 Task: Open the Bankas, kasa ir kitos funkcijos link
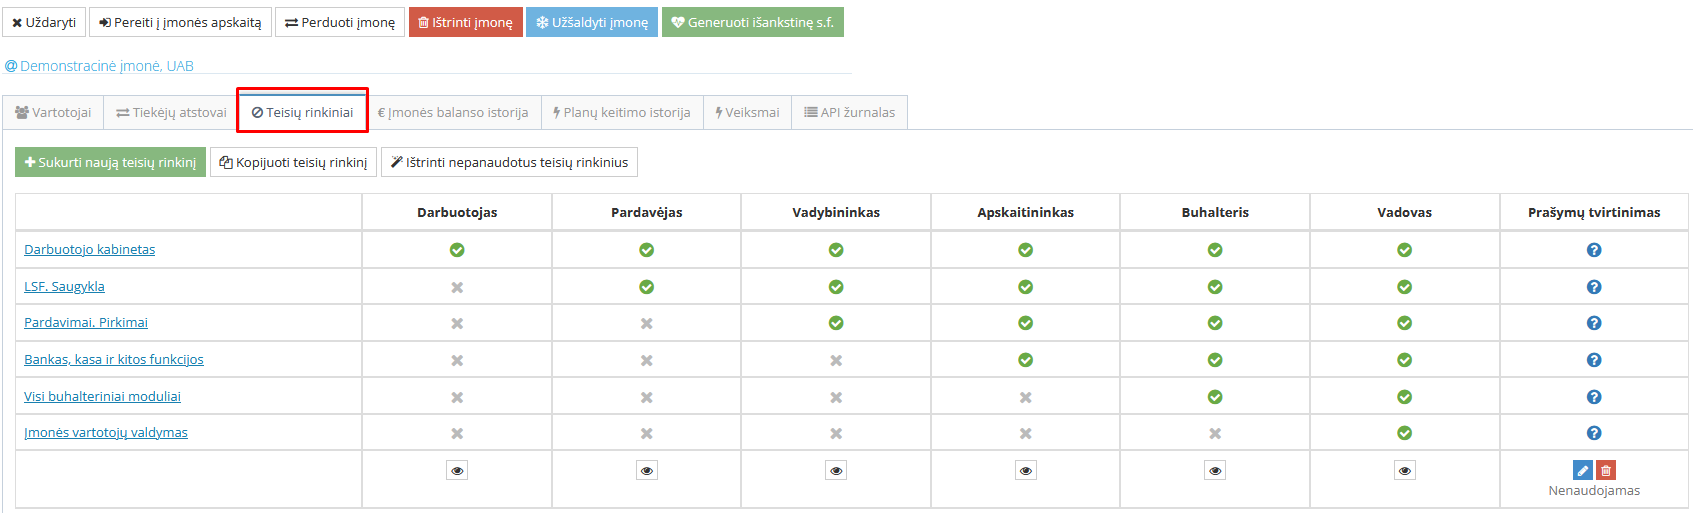point(114,360)
